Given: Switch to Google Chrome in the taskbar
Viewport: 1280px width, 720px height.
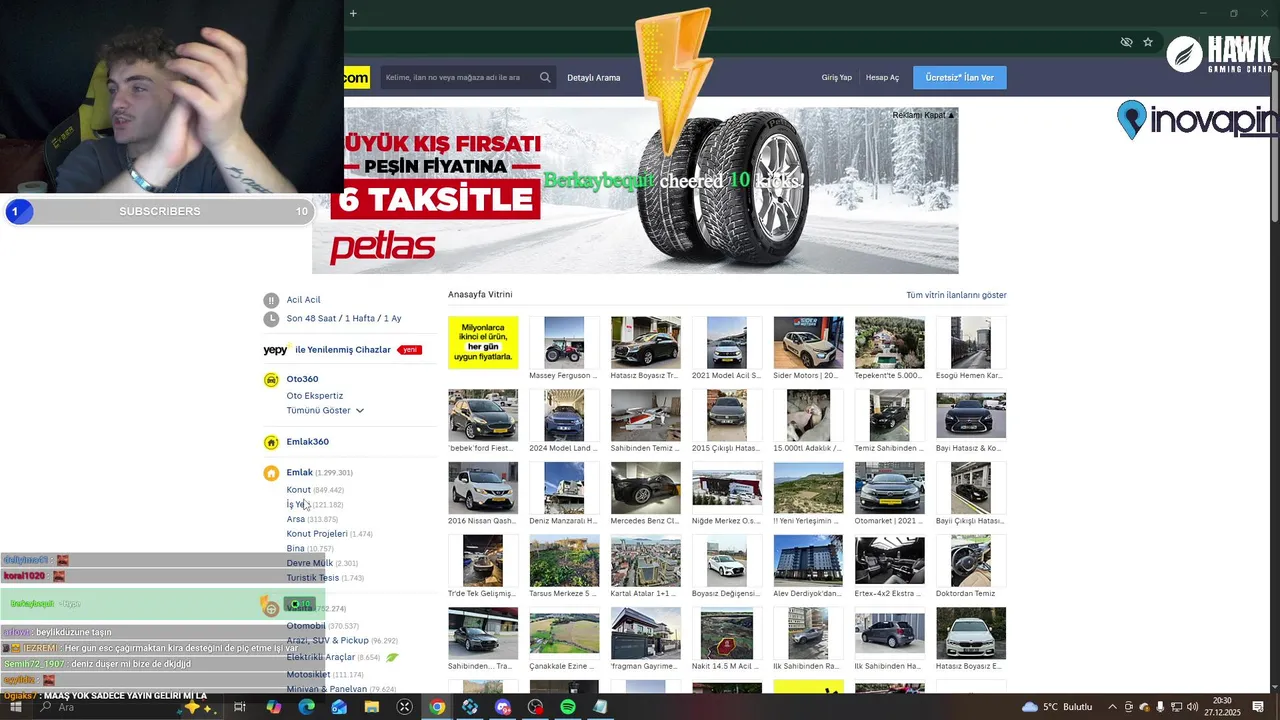Looking at the screenshot, I should pos(437,707).
